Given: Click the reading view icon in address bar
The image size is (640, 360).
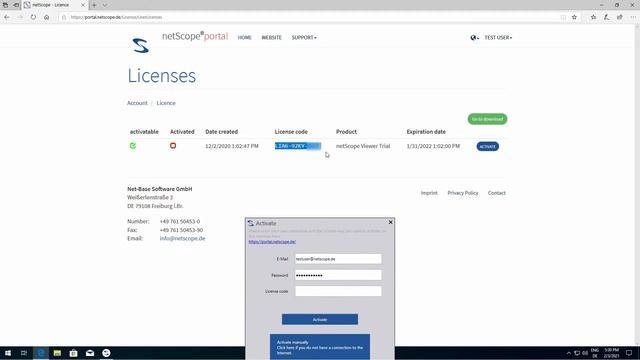Looking at the screenshot, I should (563, 17).
